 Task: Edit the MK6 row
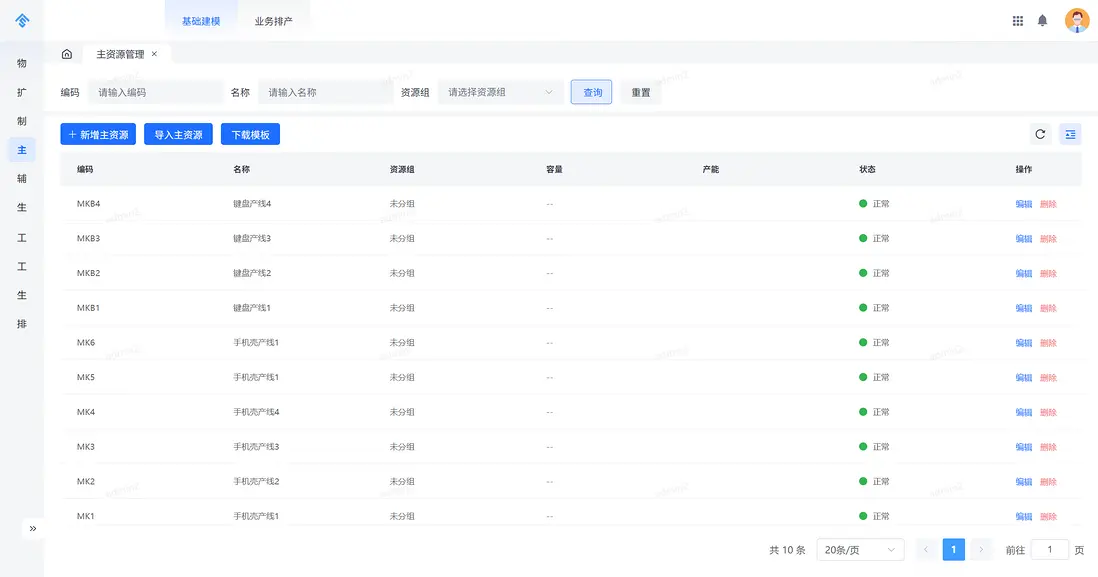(x=1024, y=342)
